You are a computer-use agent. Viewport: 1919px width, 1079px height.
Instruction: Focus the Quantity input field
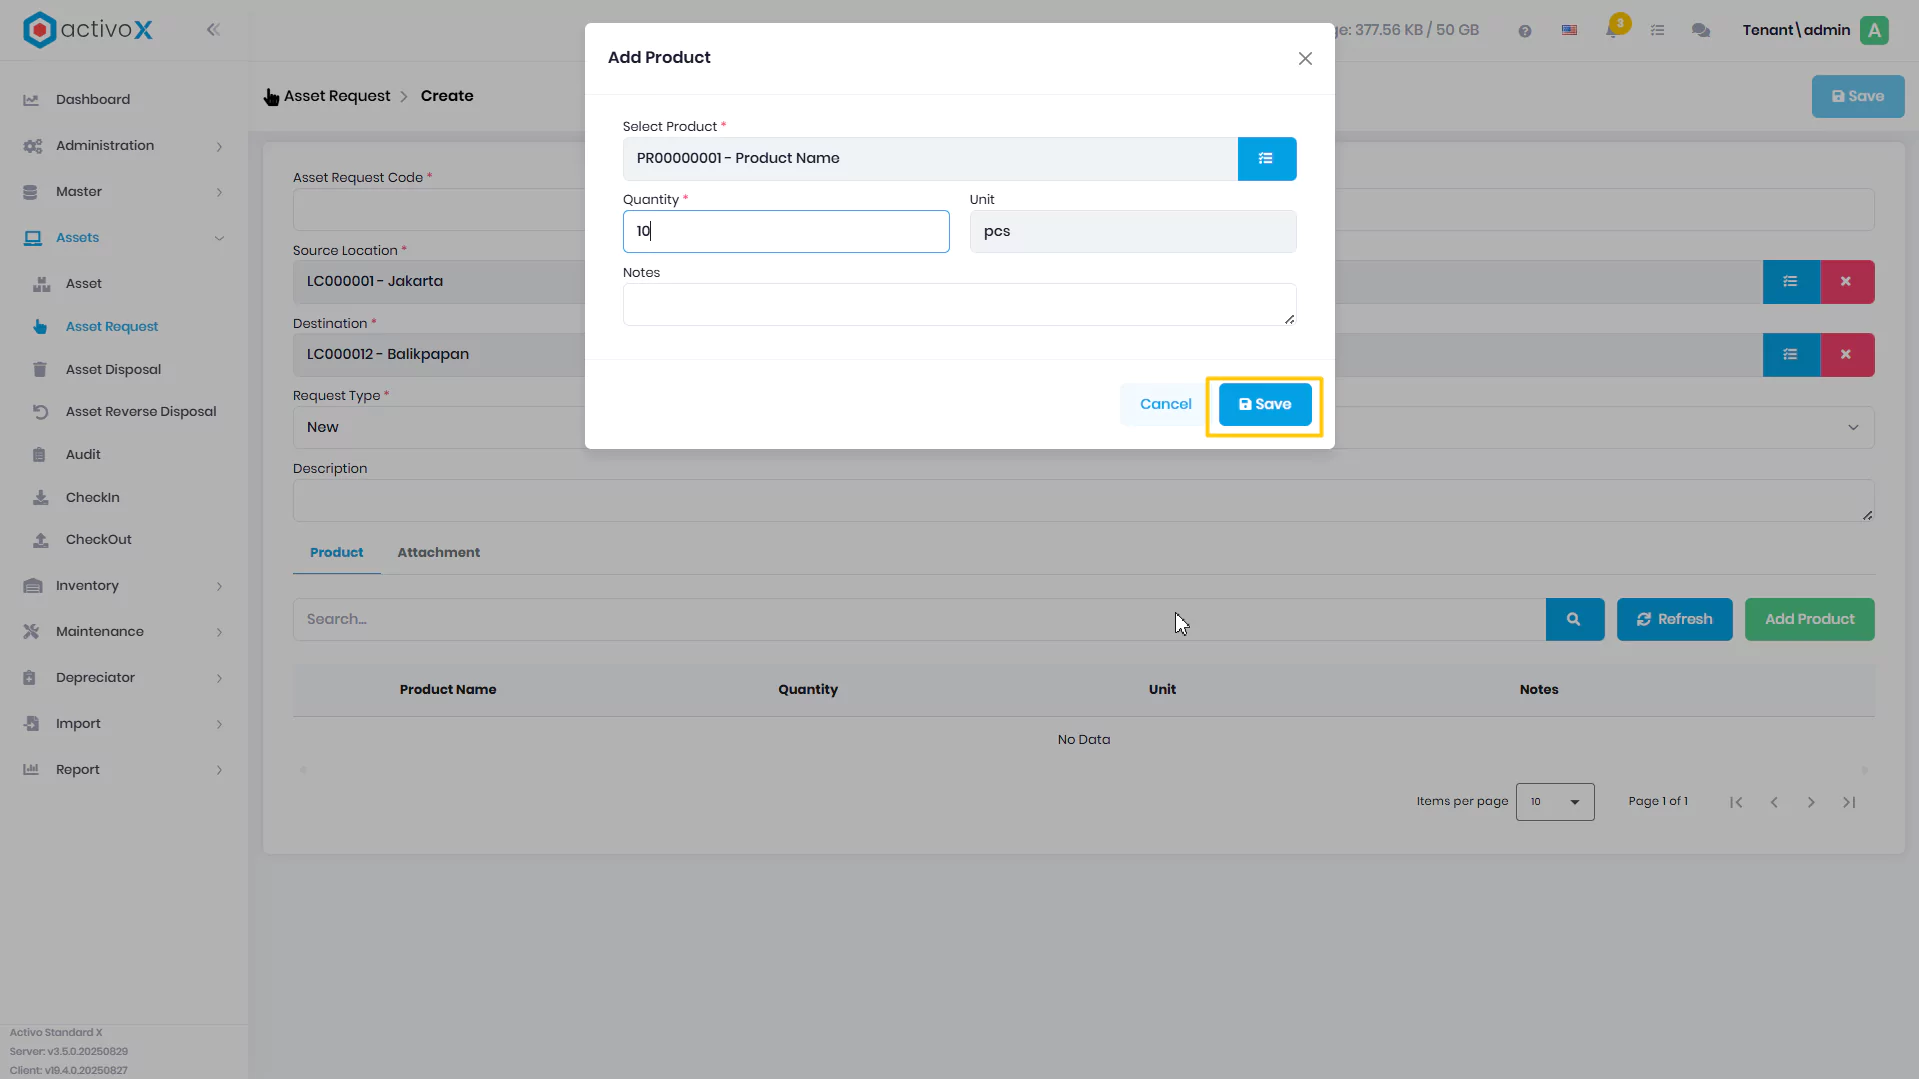coord(786,232)
